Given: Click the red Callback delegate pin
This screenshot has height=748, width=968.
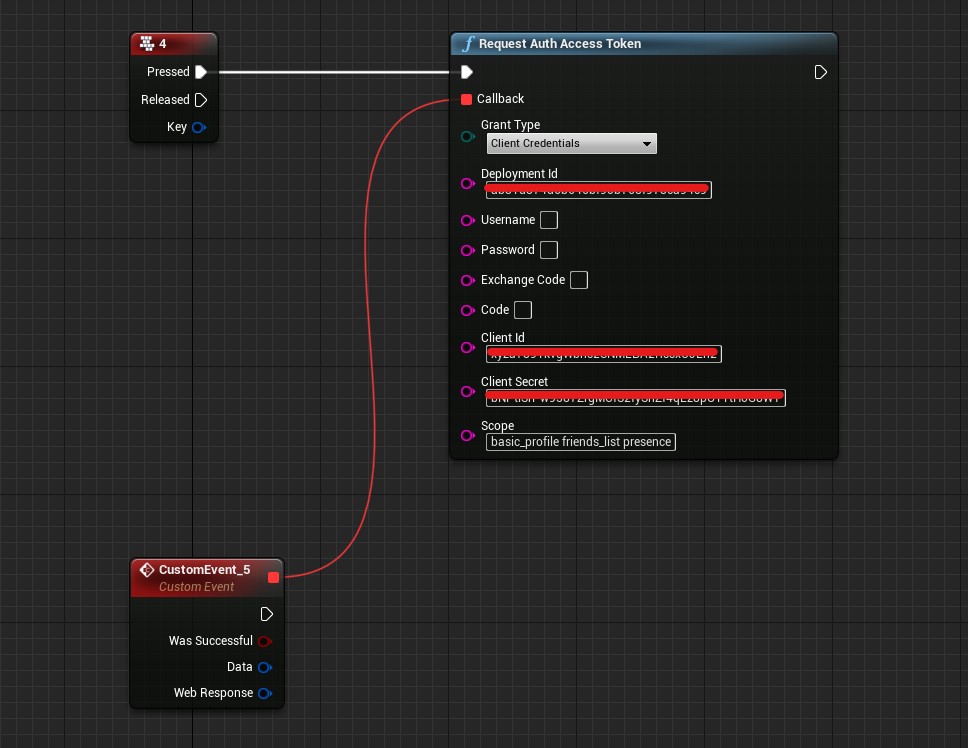Looking at the screenshot, I should (467, 99).
